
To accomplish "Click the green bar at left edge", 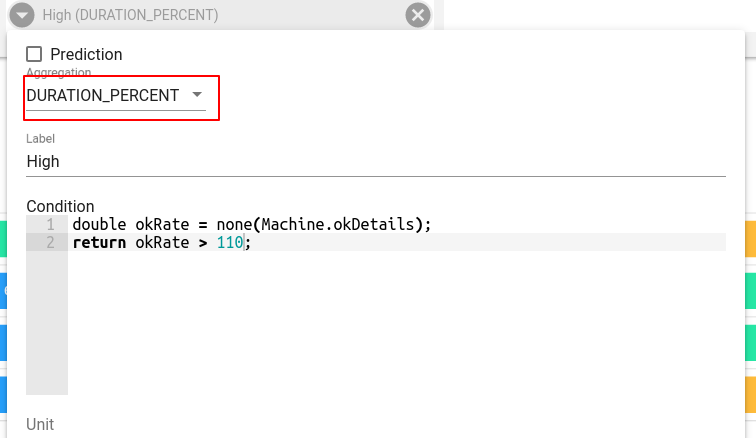I will coord(3,238).
